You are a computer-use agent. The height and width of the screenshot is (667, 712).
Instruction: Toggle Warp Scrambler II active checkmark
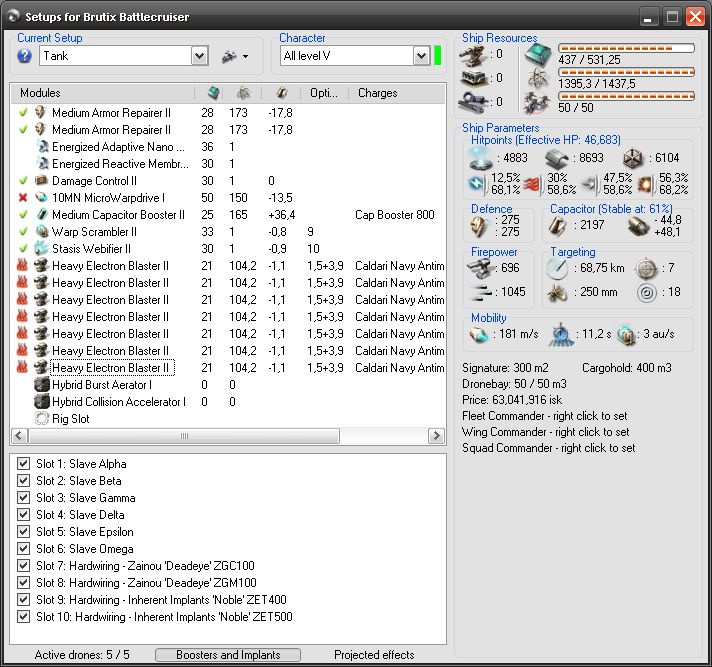tap(23, 232)
